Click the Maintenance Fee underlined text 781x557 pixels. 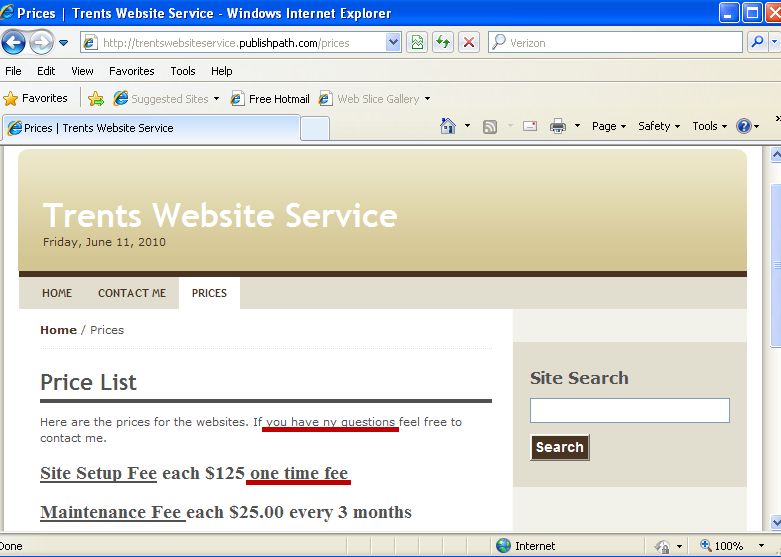click(113, 512)
